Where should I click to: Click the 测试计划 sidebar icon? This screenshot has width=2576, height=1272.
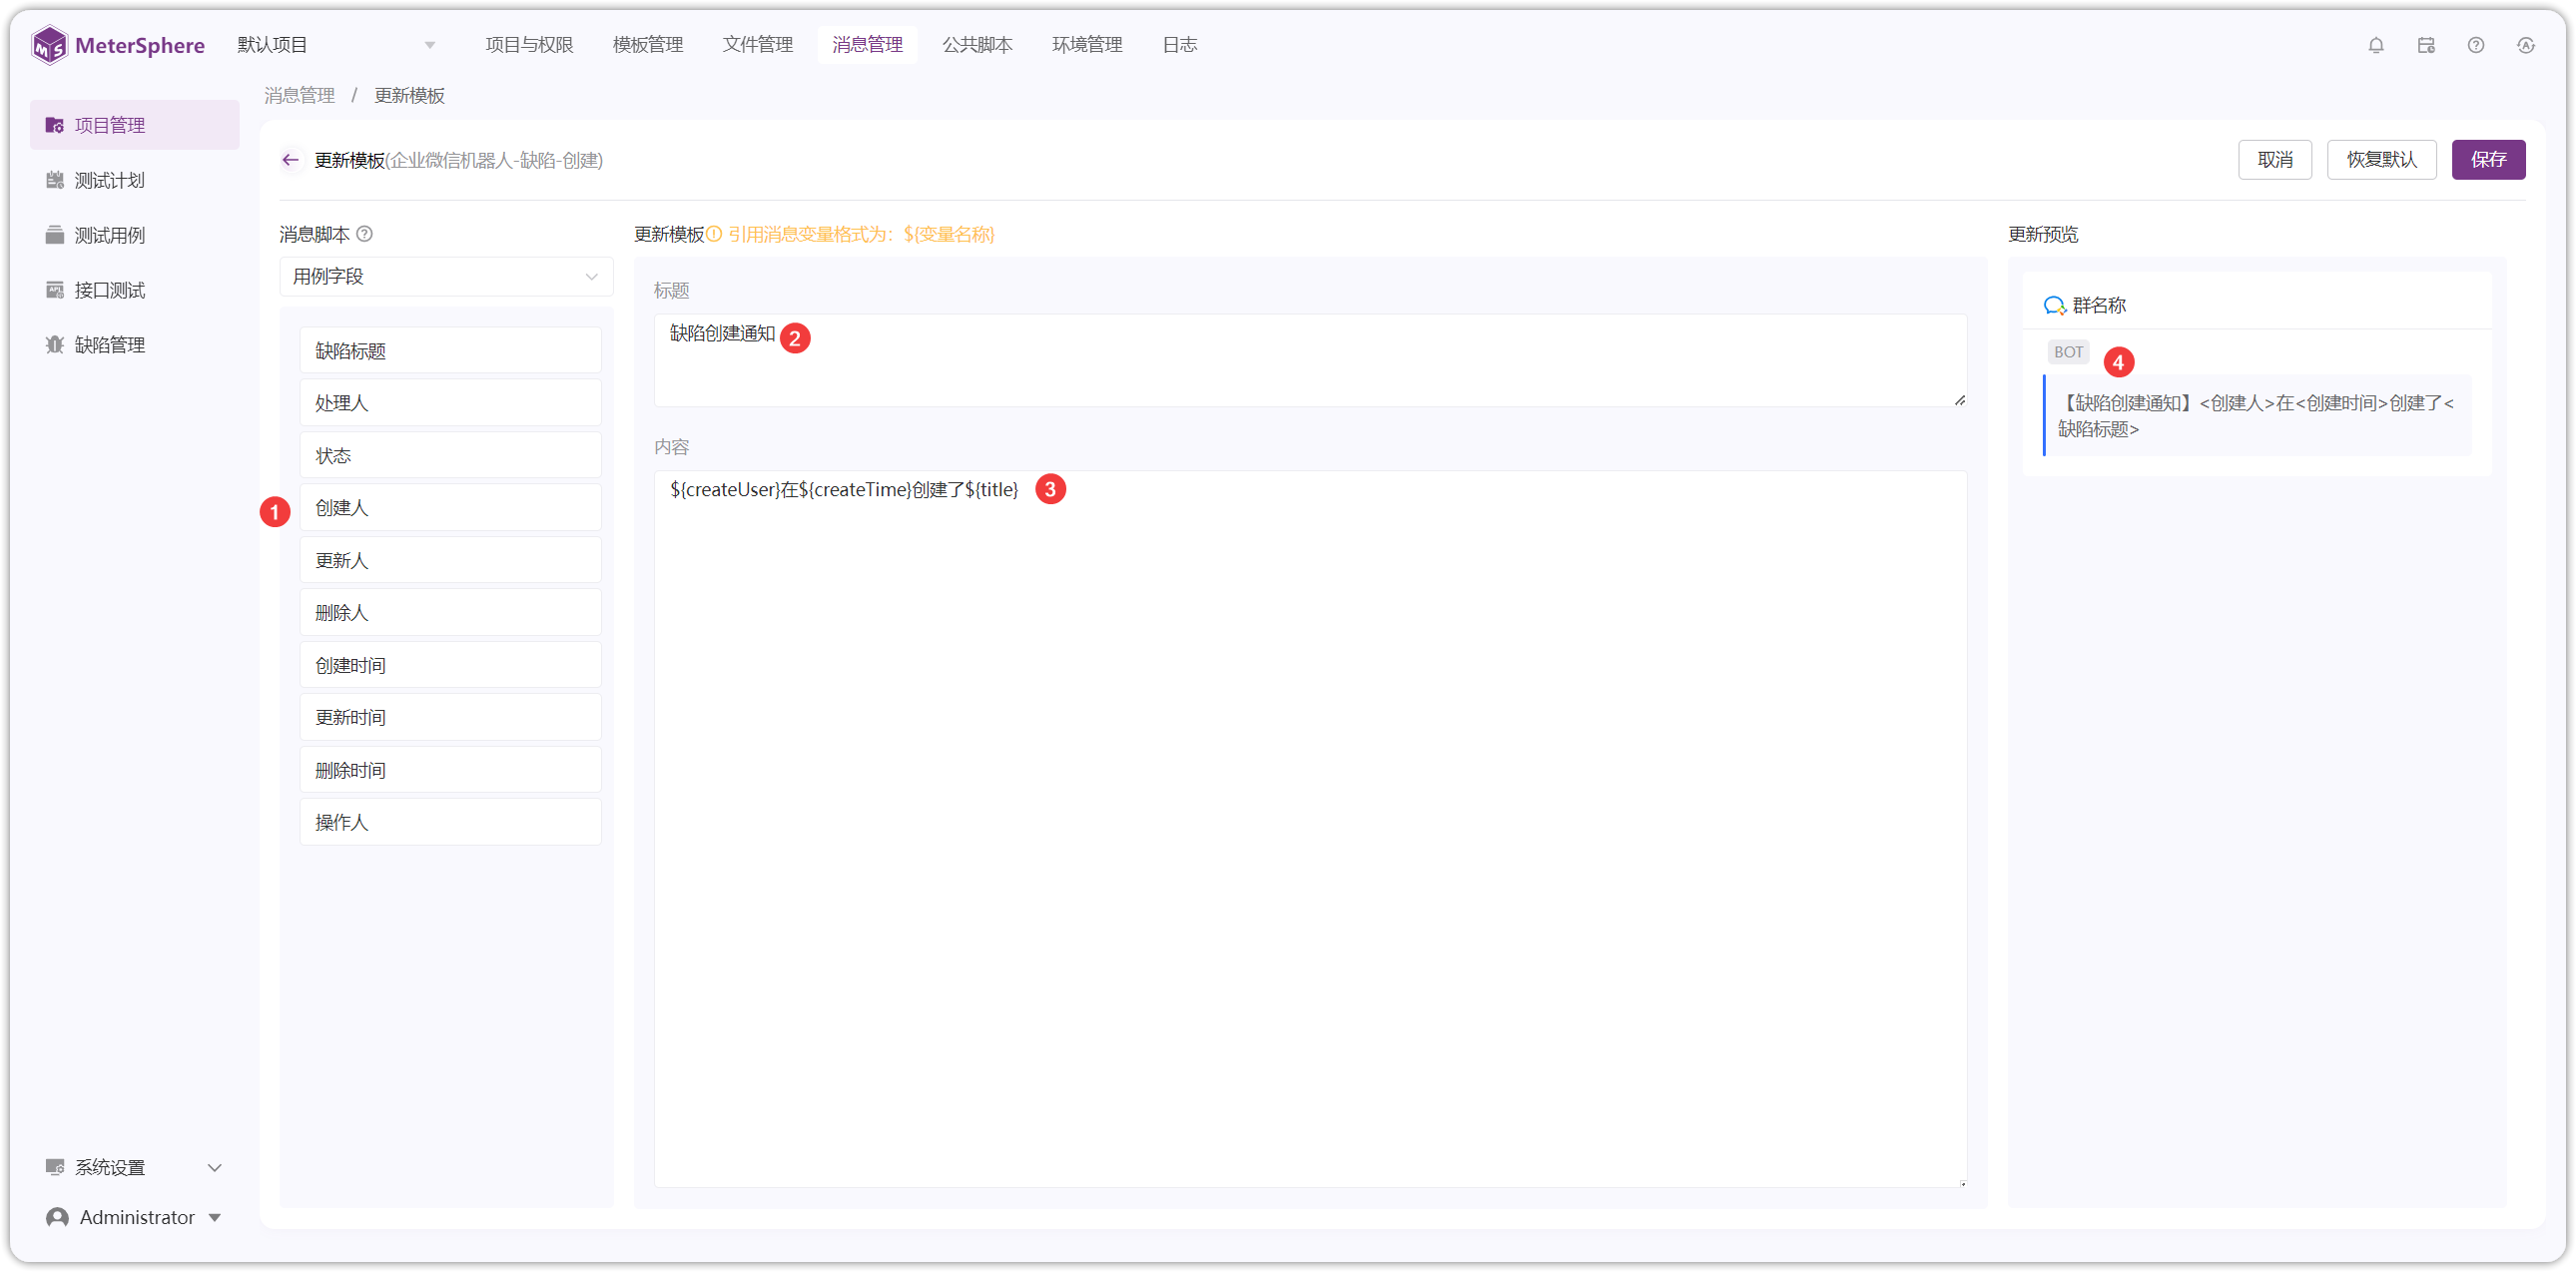tap(55, 180)
